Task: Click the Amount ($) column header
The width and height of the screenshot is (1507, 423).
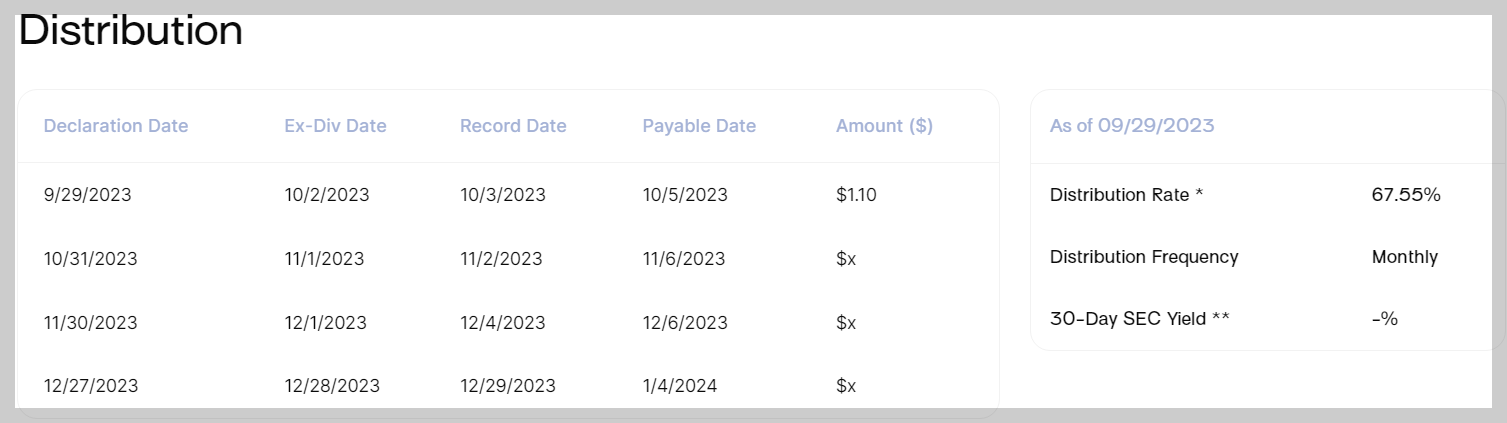Action: [884, 126]
